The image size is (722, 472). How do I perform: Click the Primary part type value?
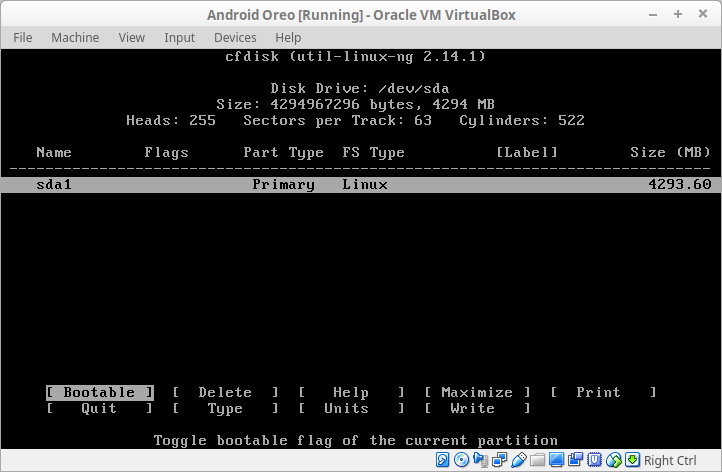(283, 185)
